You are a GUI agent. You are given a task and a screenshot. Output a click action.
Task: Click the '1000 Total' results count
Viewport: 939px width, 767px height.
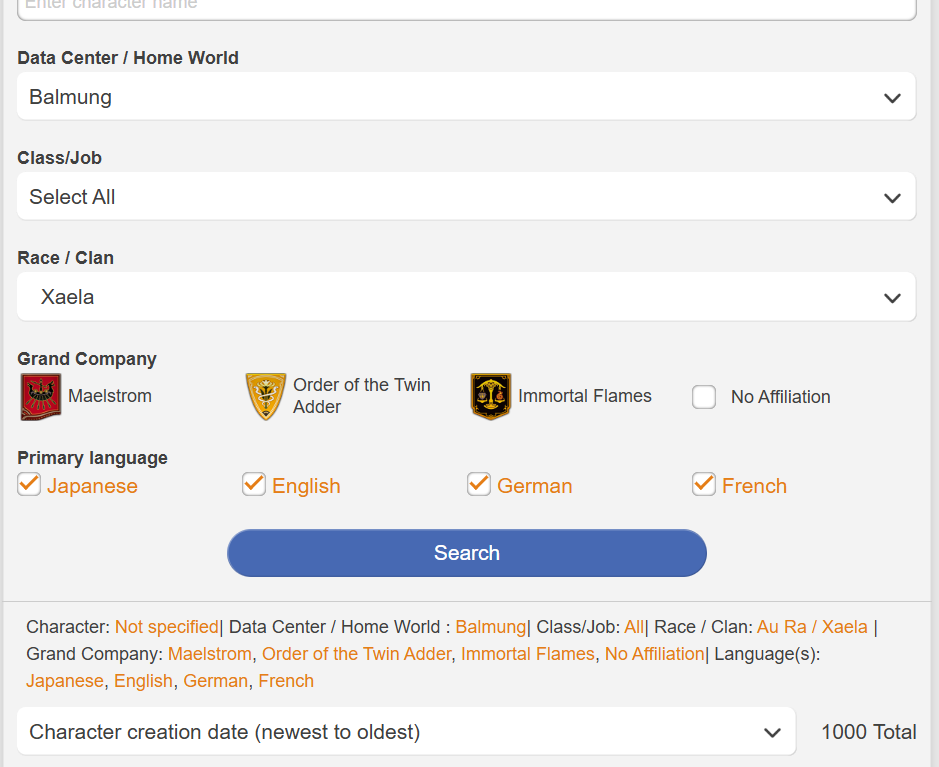[868, 732]
